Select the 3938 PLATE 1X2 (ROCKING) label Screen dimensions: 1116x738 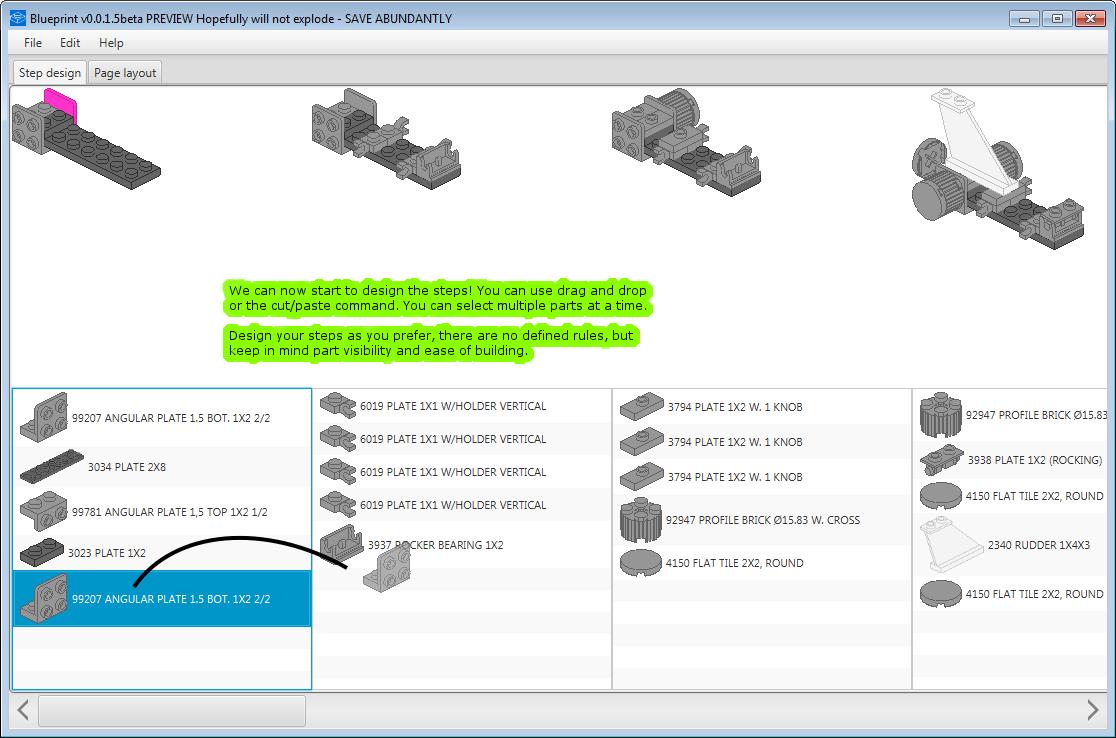(x=1035, y=460)
